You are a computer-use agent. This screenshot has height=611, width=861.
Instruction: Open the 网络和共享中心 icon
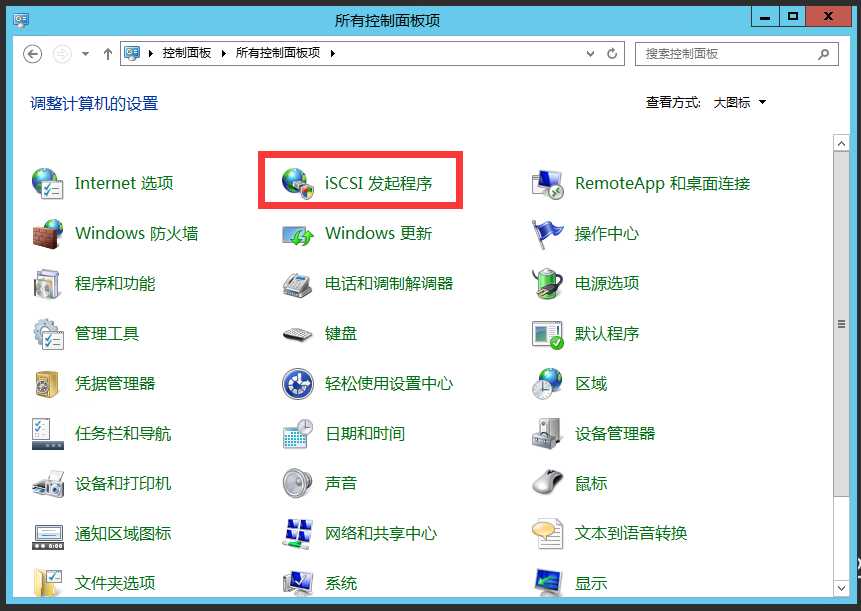pyautogui.click(x=298, y=534)
